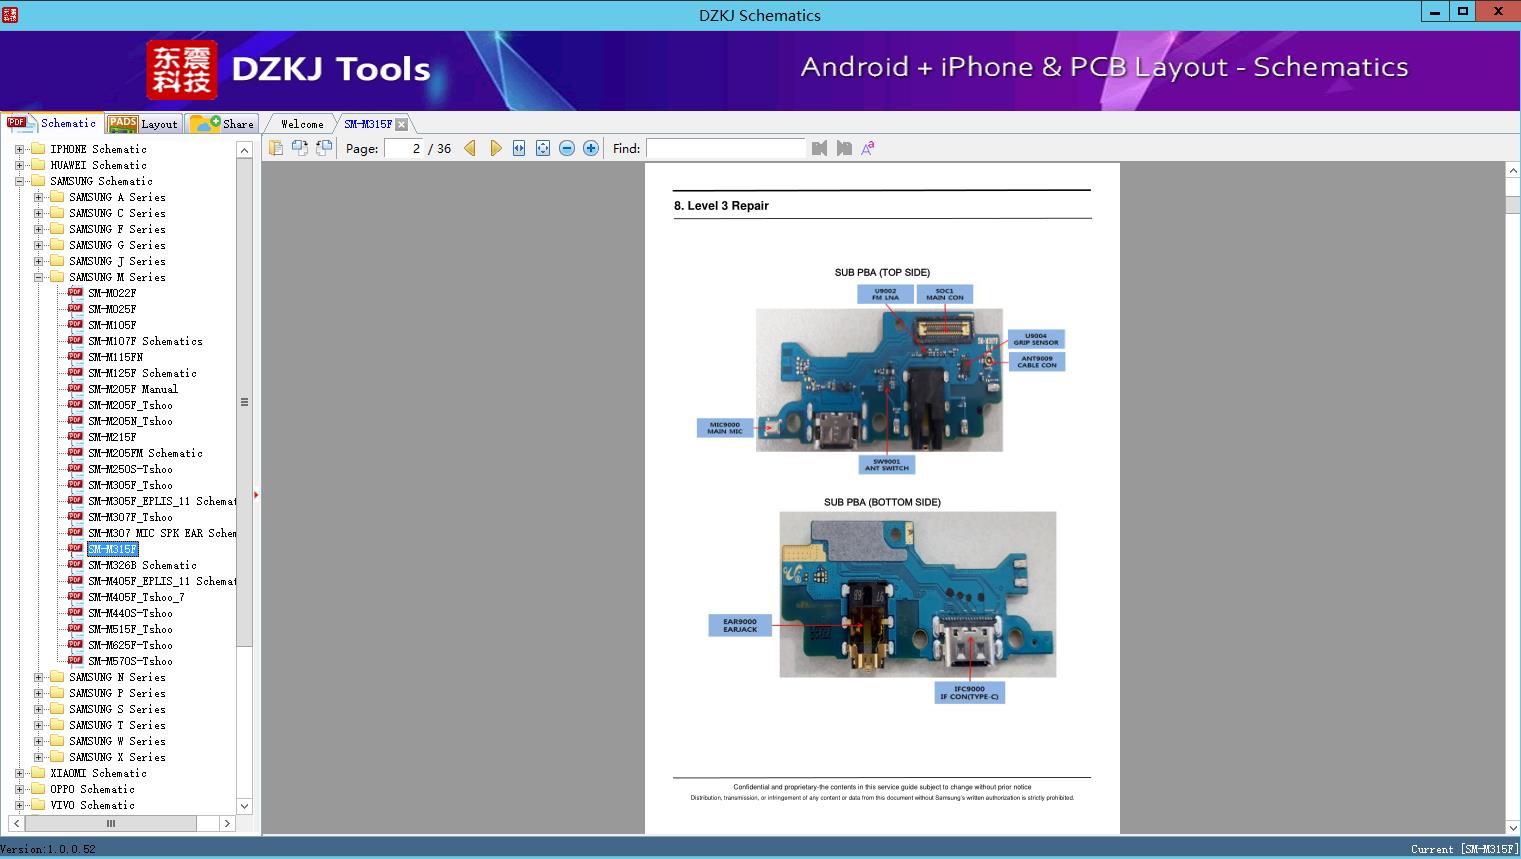Image resolution: width=1521 pixels, height=859 pixels.
Task: Click the PDF icon beside SM-M326B Schematic
Action: (x=75, y=565)
